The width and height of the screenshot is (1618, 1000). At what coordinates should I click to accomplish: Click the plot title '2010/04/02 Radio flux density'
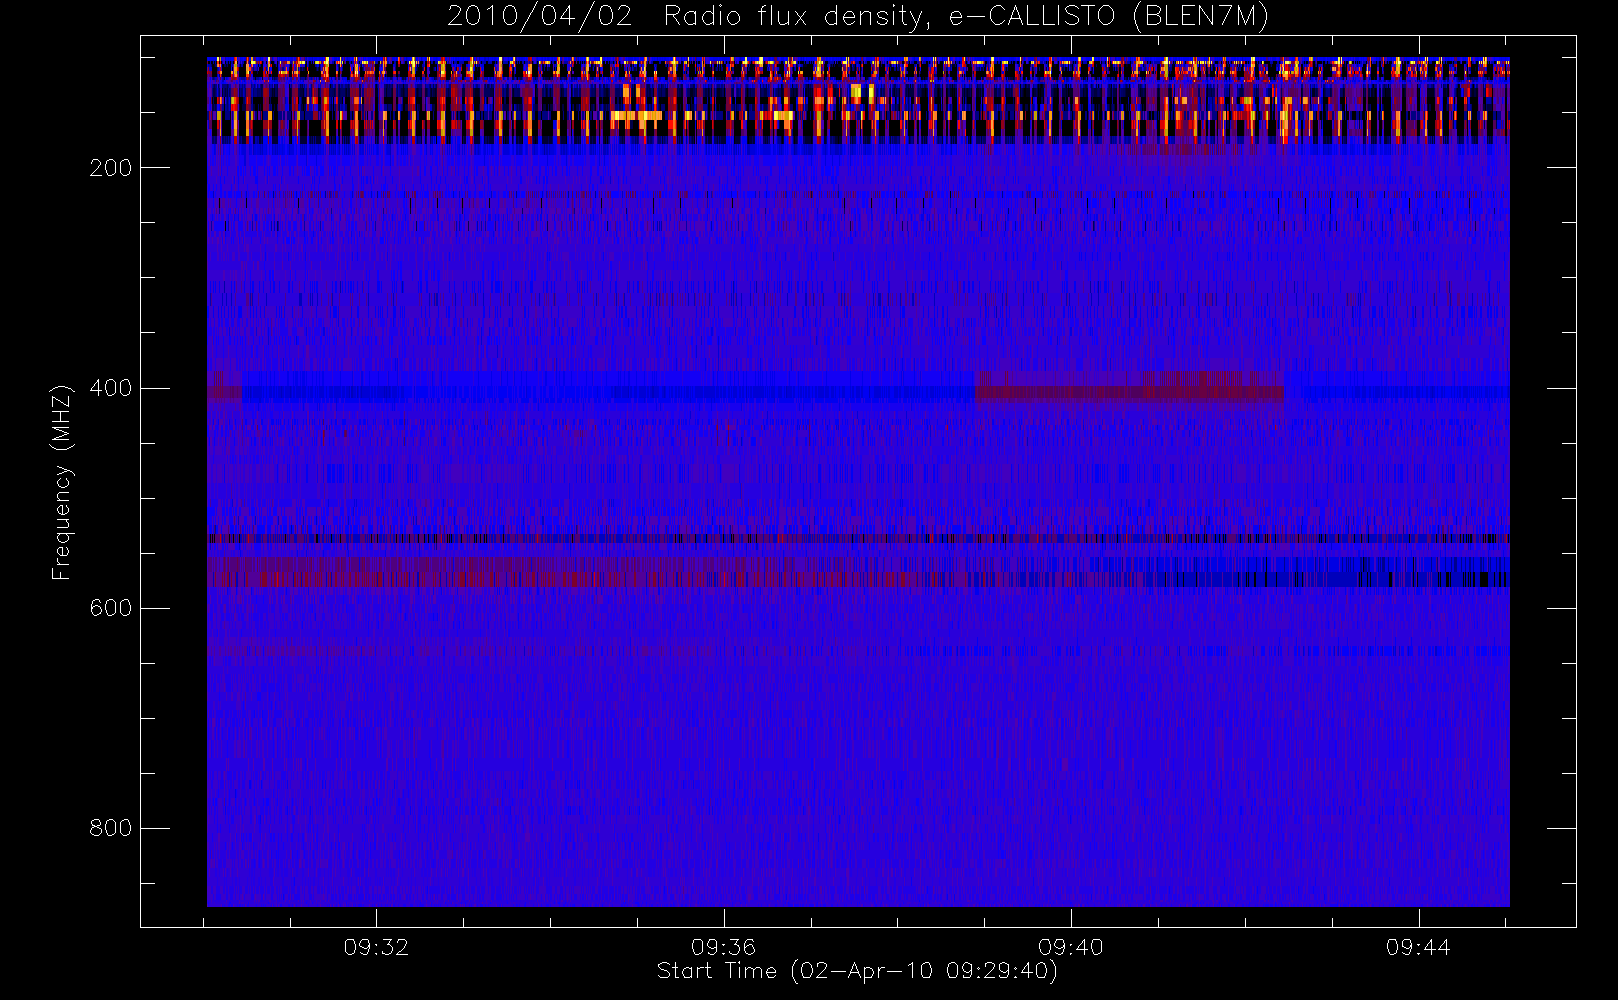[858, 17]
